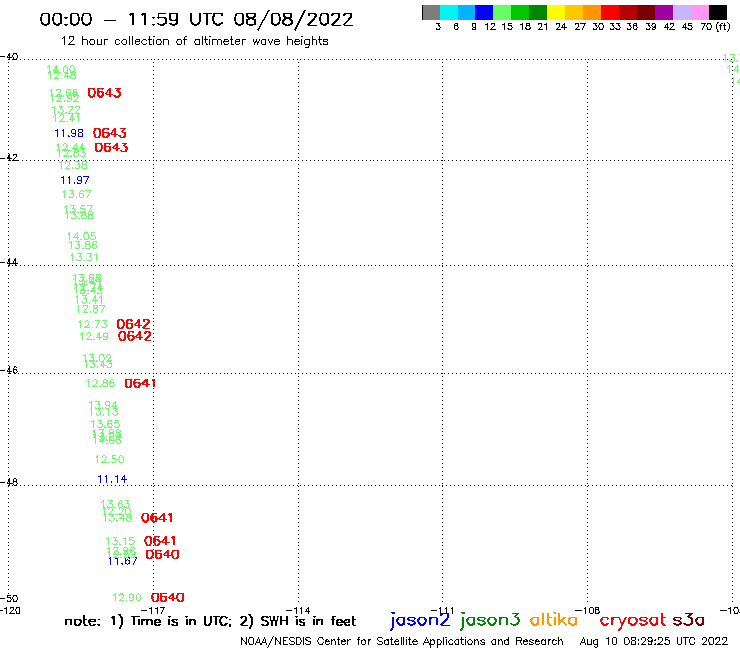Click the lavender swatch above the 45 label

[681, 12]
